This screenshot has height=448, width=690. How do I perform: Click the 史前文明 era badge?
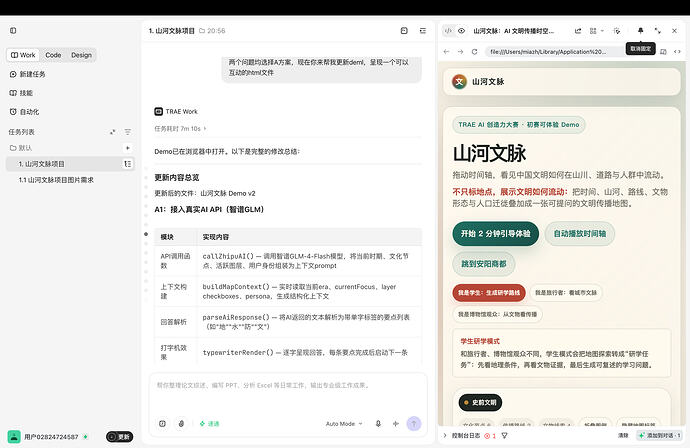(480, 402)
